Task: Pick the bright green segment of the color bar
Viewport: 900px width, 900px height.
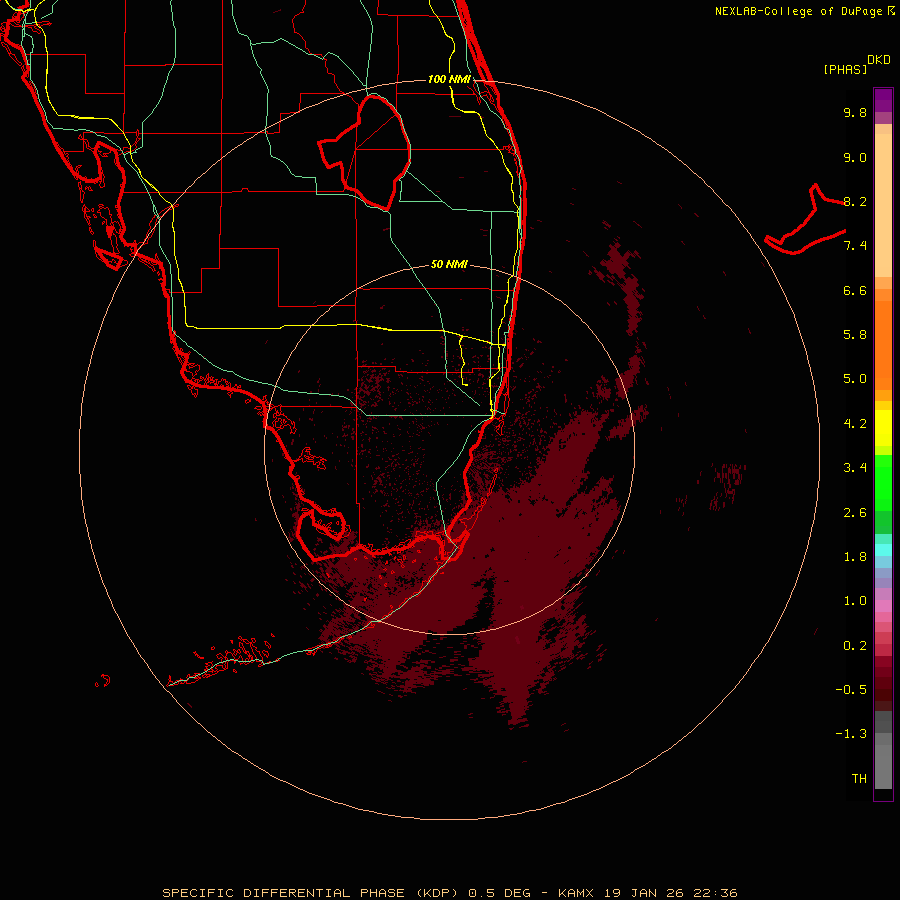Action: (x=883, y=483)
